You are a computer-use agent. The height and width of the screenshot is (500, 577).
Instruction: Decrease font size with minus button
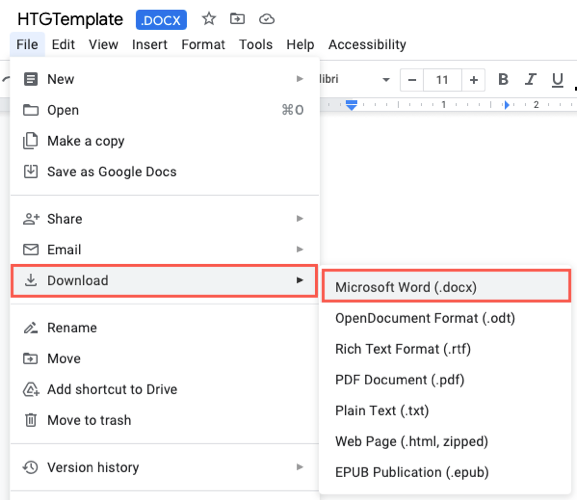412,80
